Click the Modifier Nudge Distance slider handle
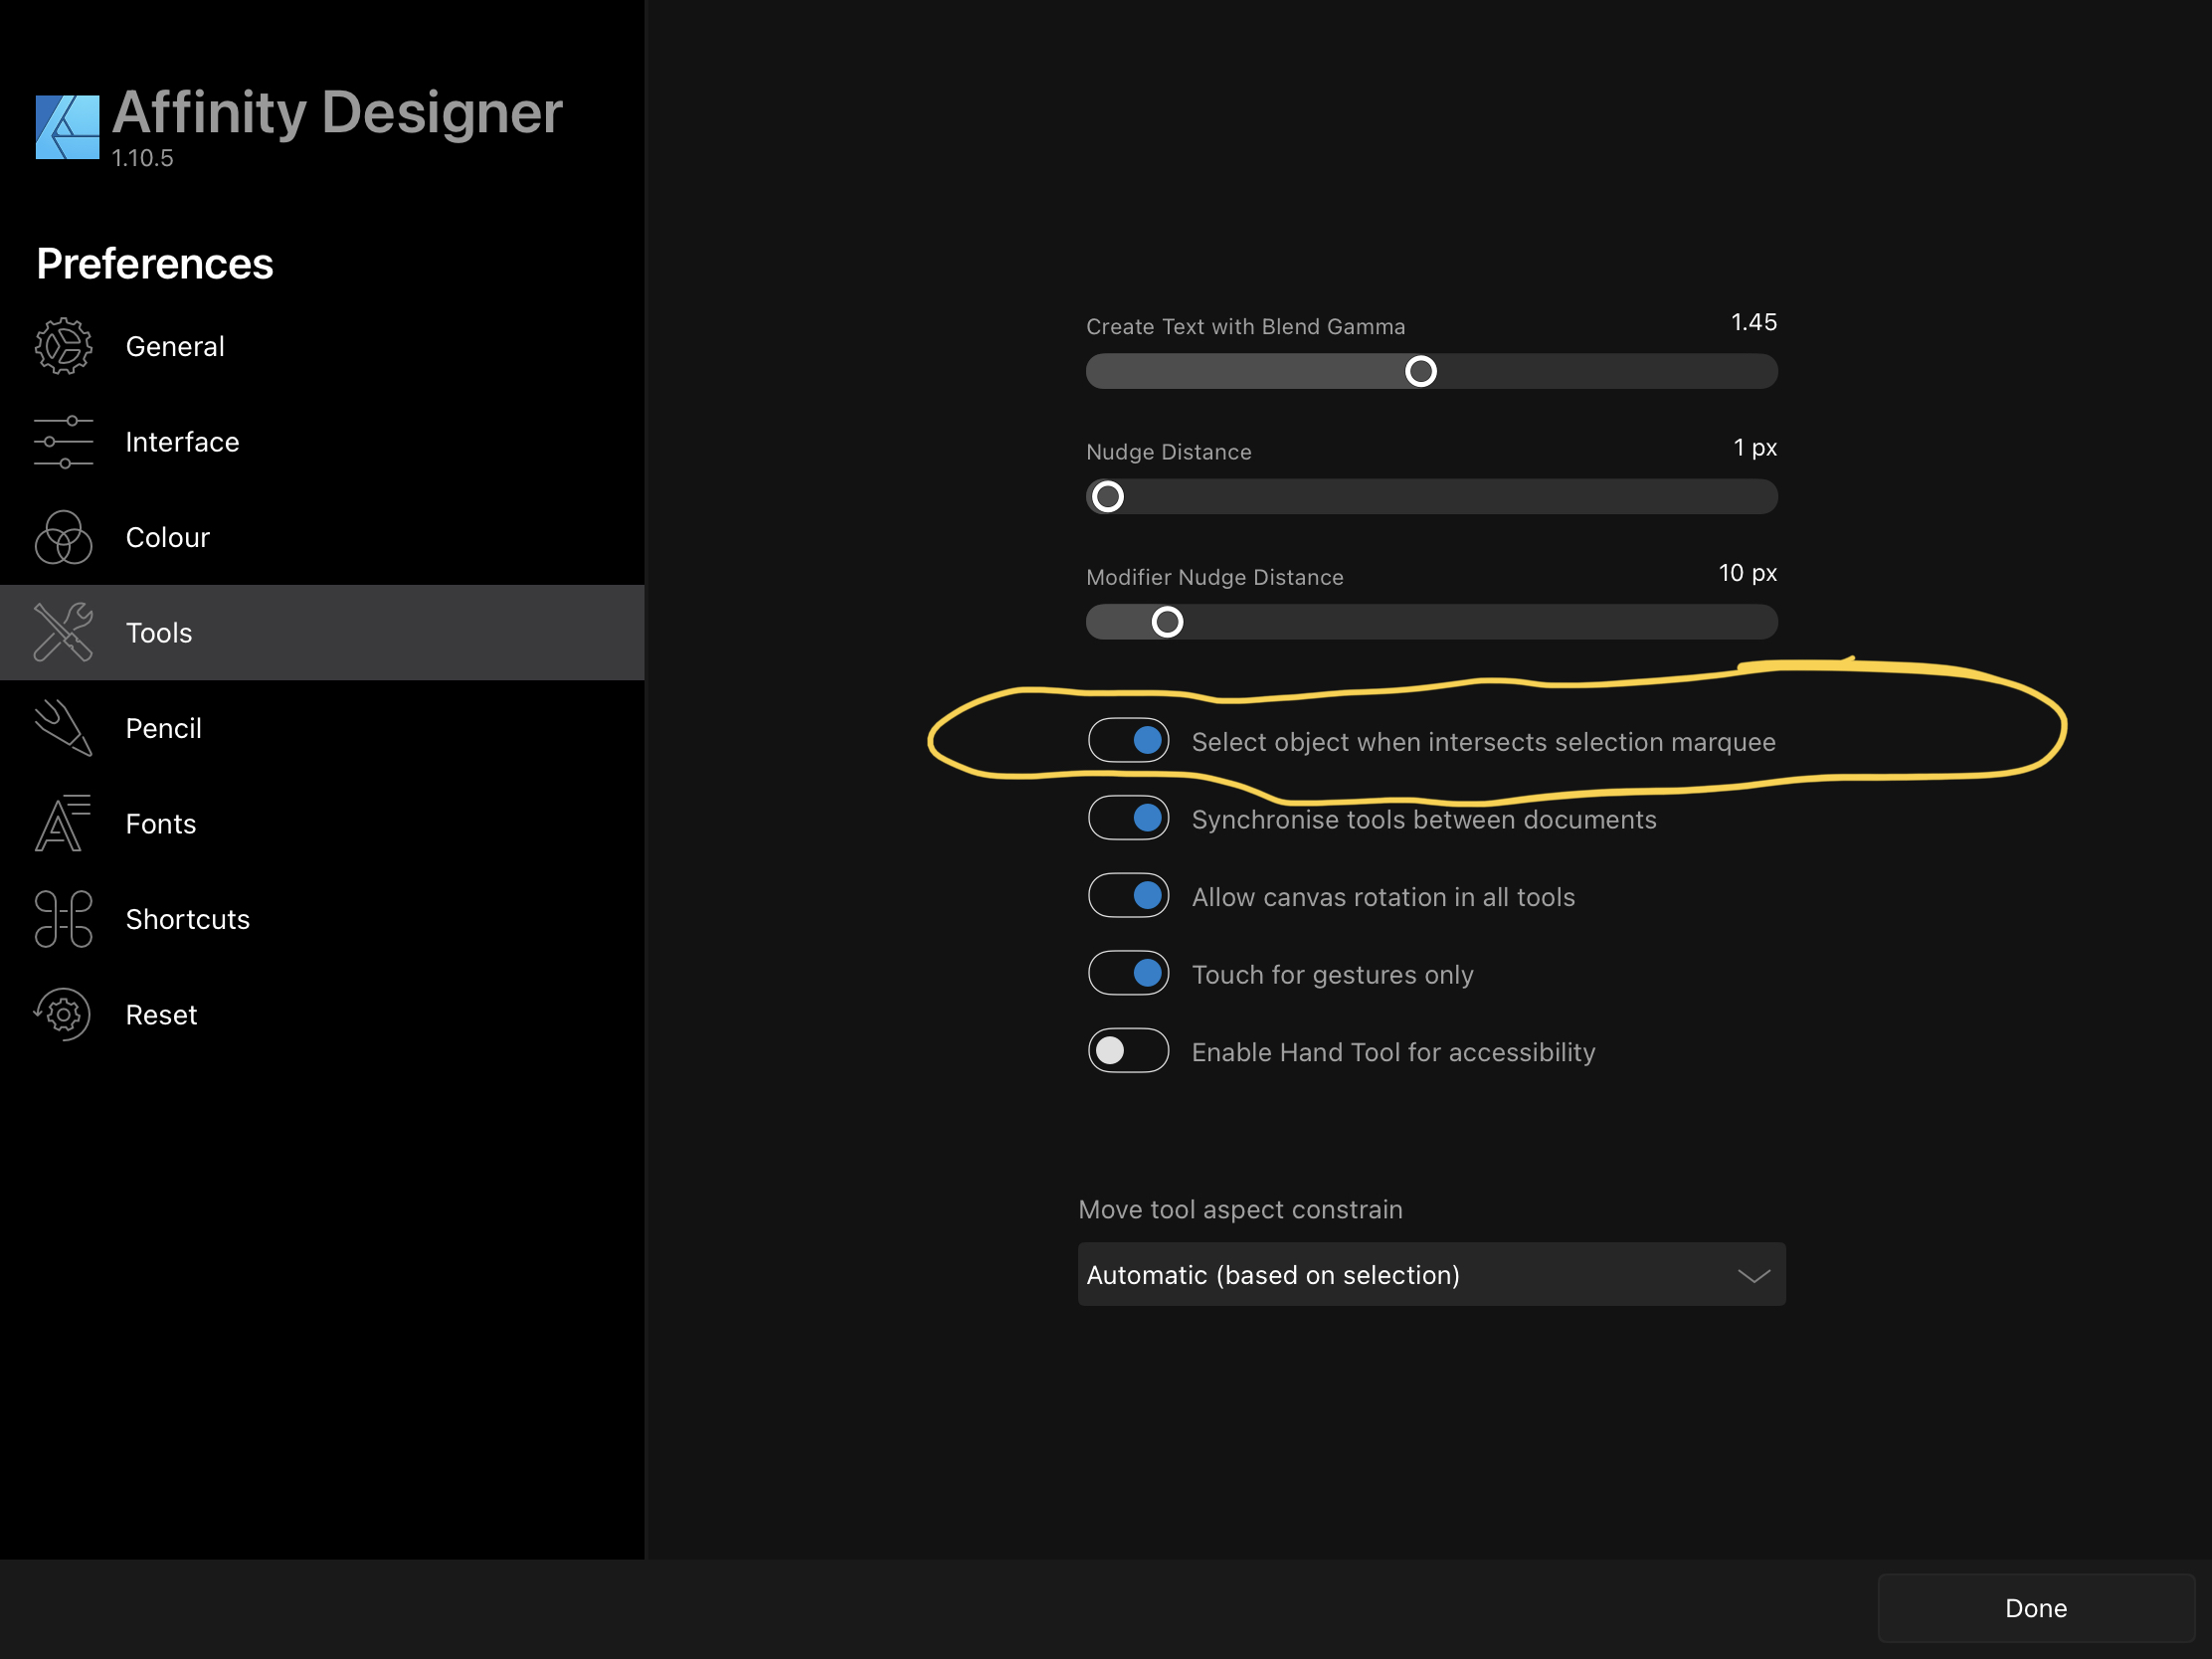This screenshot has height=1659, width=2212. tap(1167, 622)
